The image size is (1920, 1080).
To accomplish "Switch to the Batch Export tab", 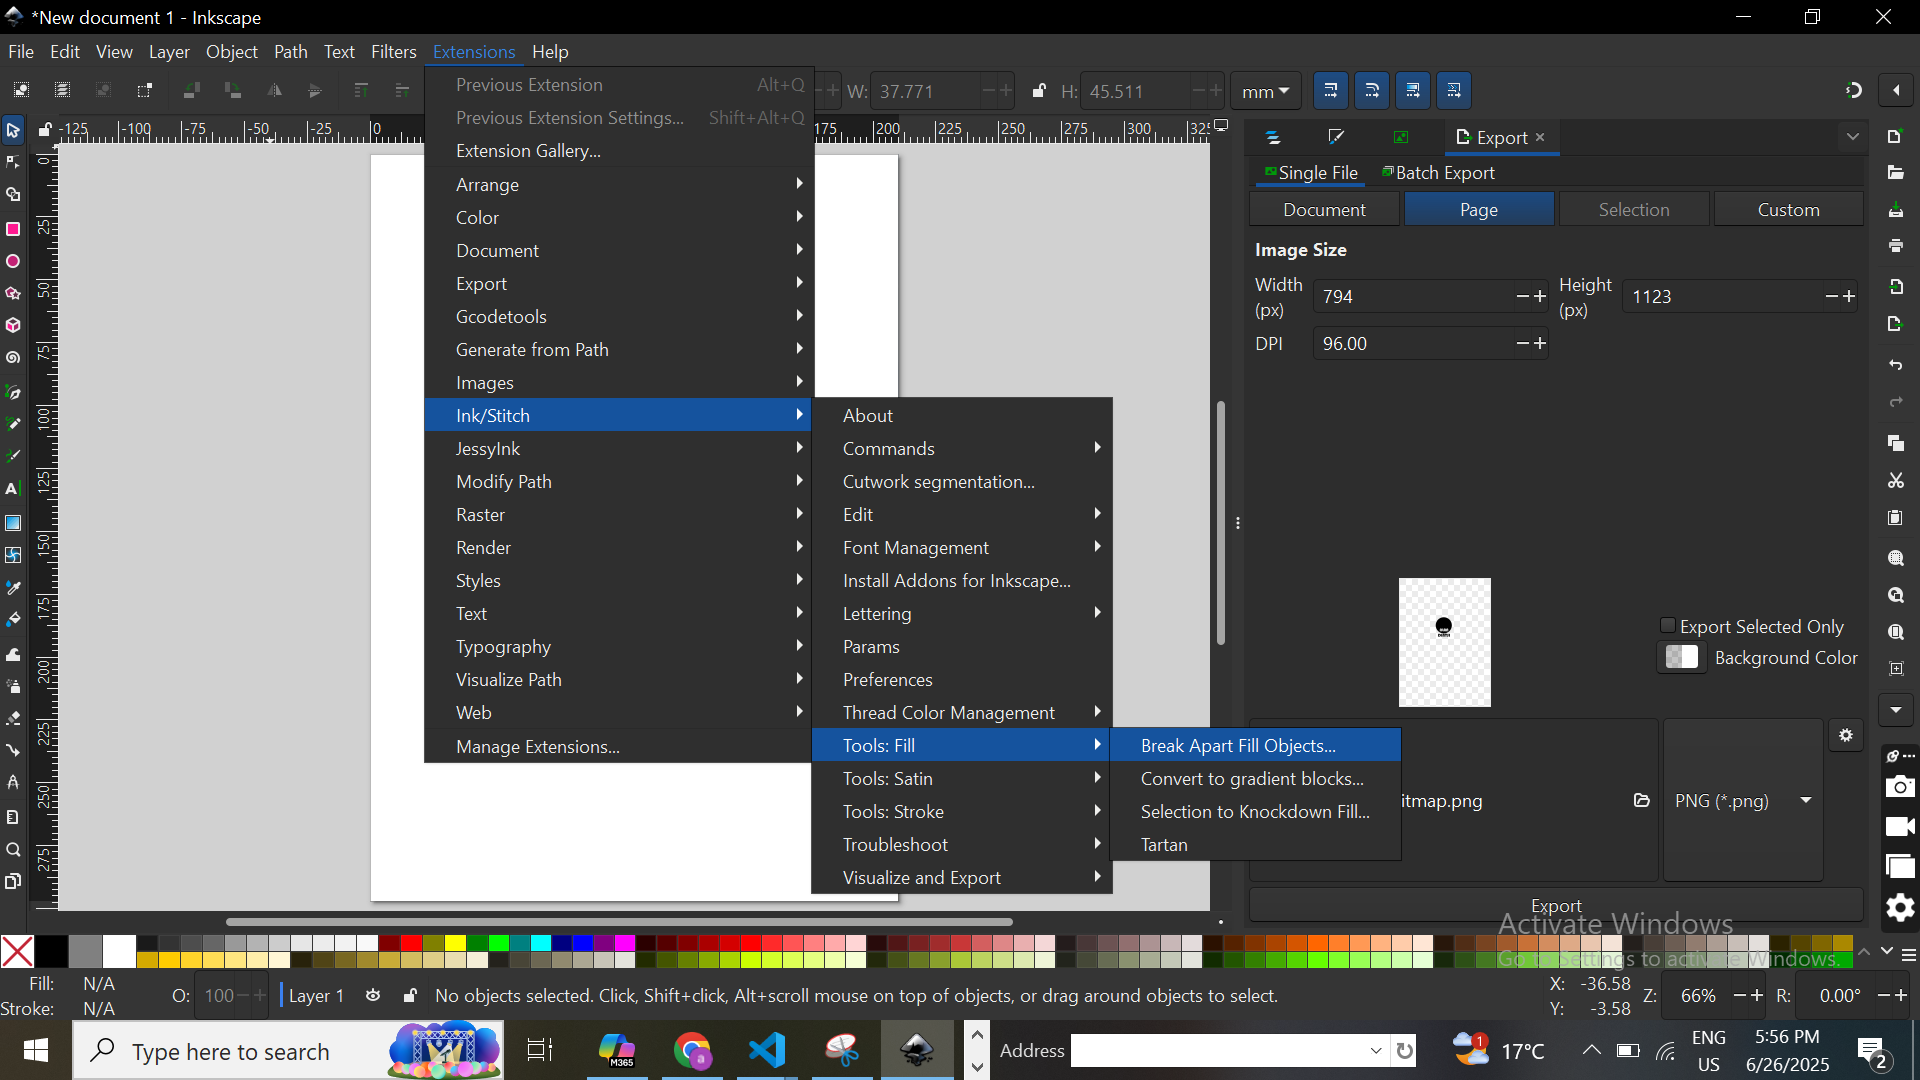I will pyautogui.click(x=1438, y=173).
